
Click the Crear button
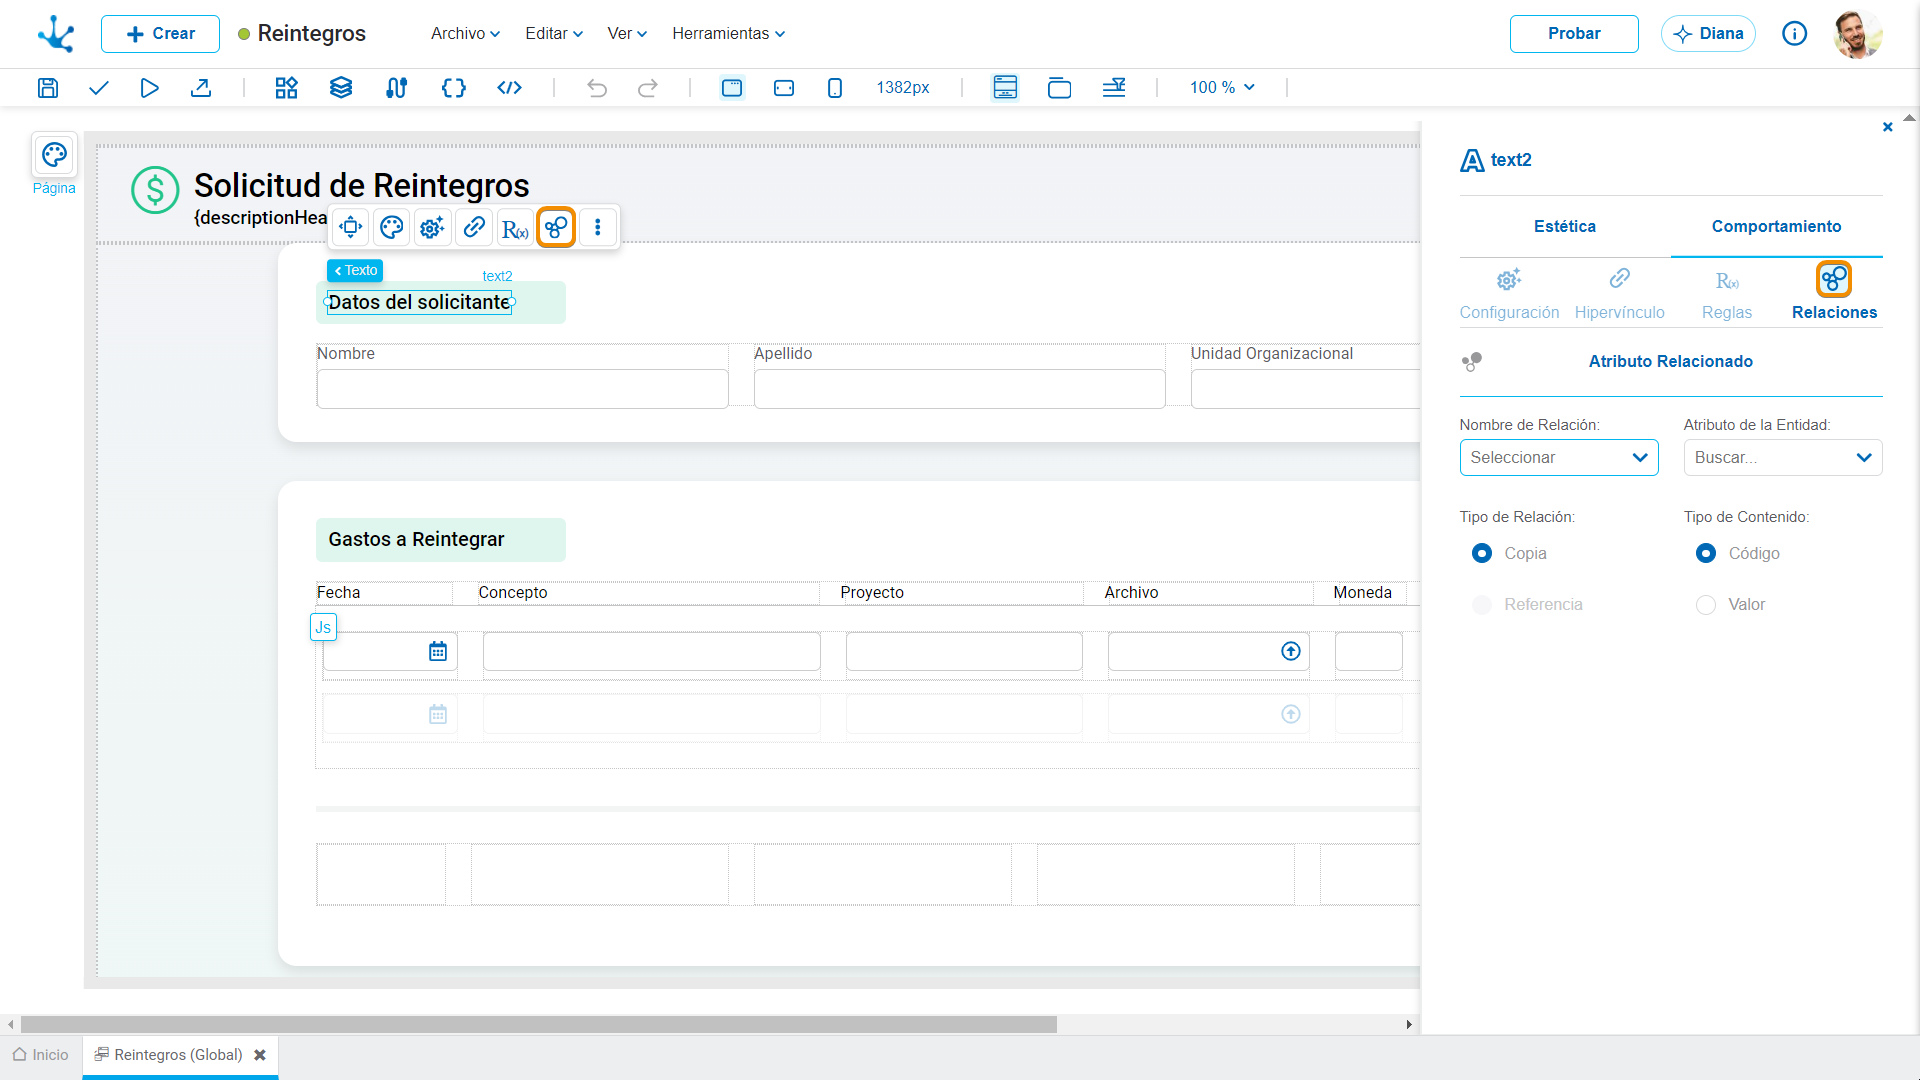click(x=160, y=34)
